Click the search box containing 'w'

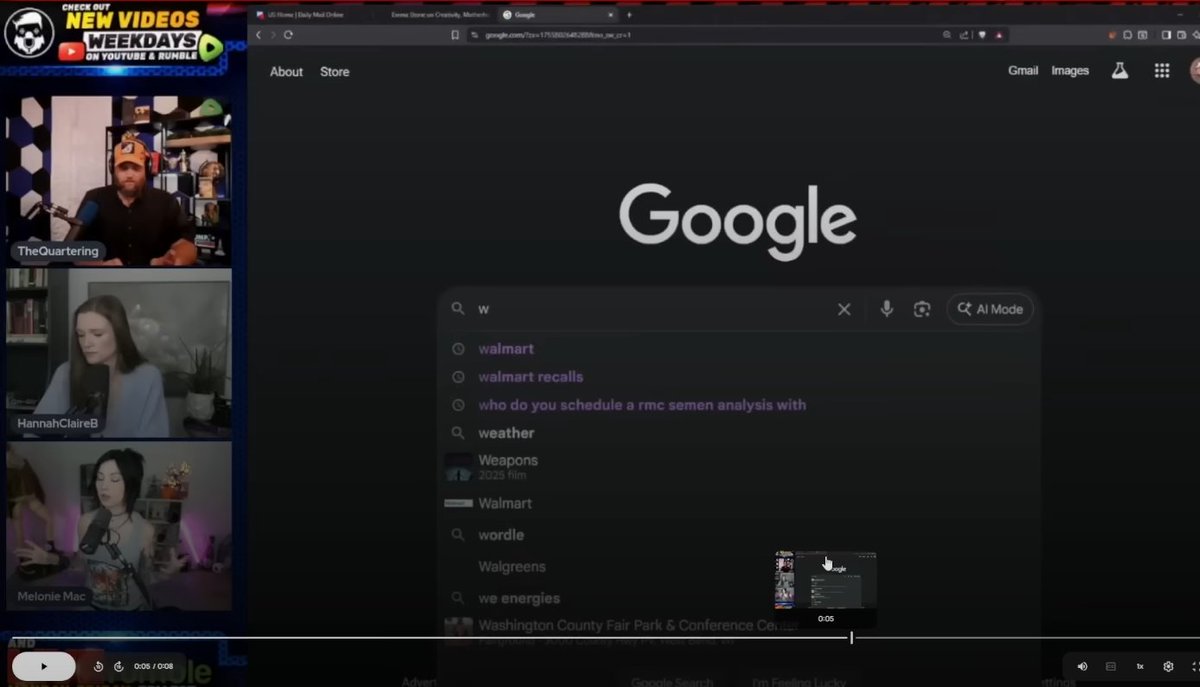(650, 309)
